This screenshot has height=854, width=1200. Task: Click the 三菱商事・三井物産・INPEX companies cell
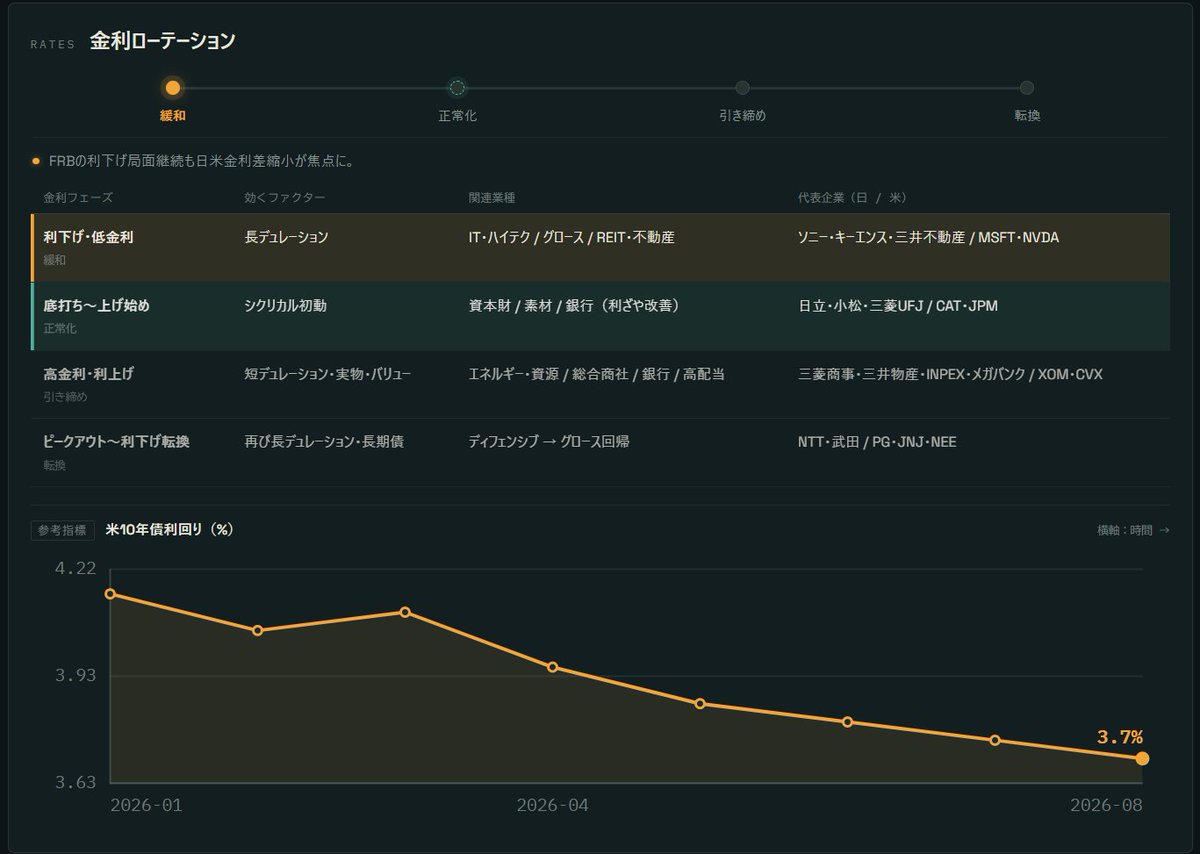[950, 374]
